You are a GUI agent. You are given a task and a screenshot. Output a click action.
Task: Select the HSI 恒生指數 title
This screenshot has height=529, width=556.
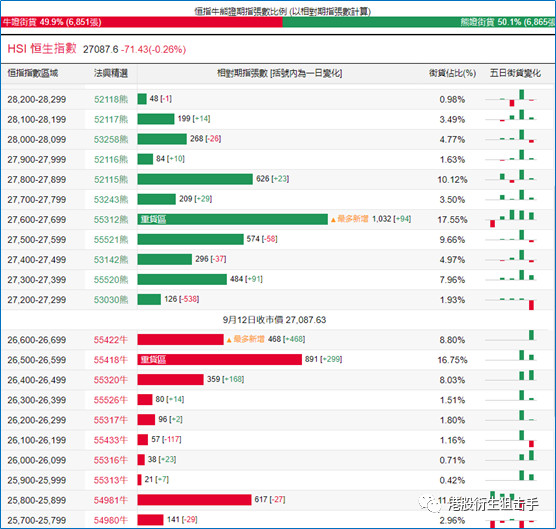pos(42,49)
